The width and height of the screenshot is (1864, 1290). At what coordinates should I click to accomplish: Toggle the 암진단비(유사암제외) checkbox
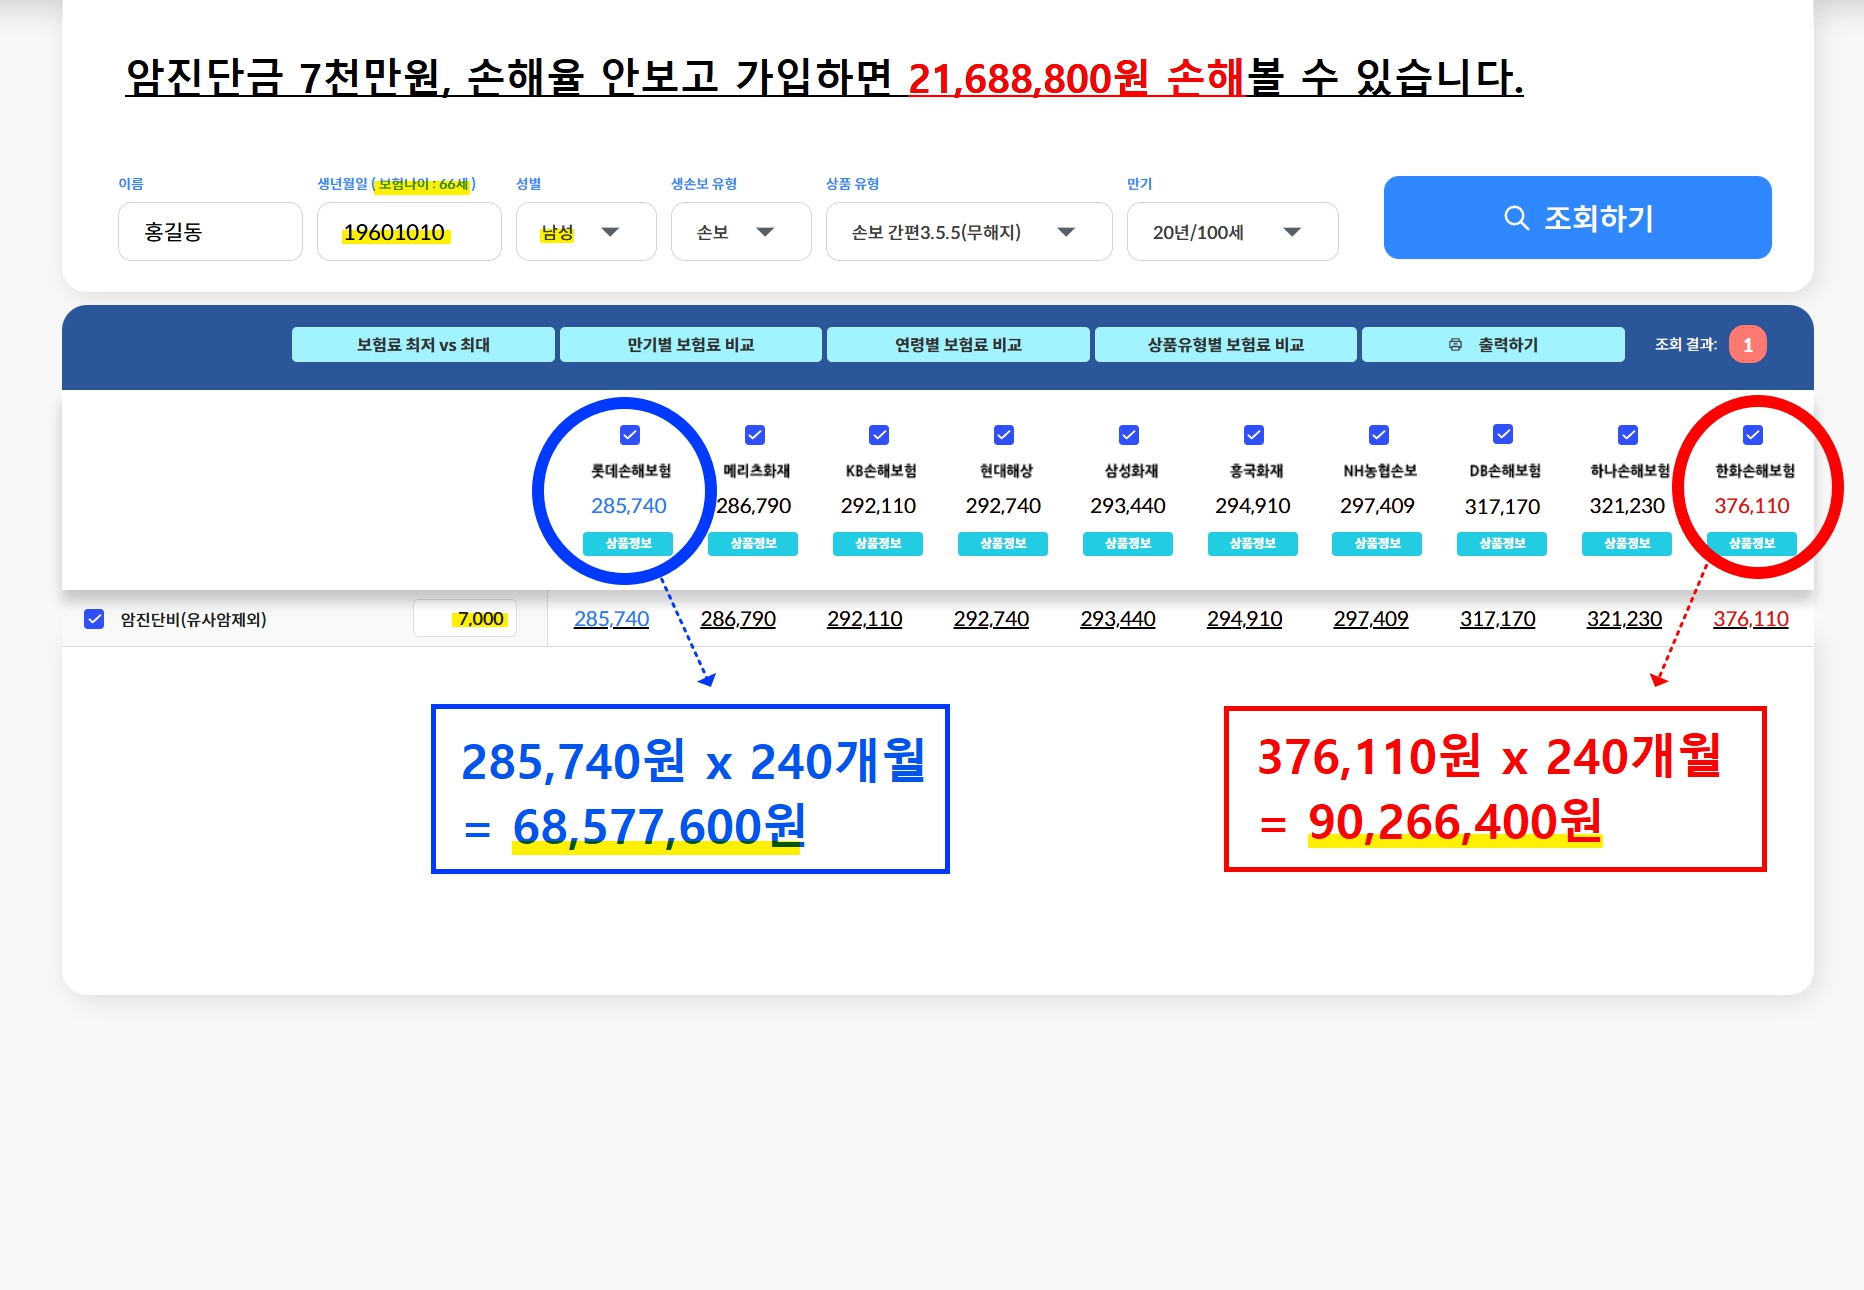[x=94, y=619]
